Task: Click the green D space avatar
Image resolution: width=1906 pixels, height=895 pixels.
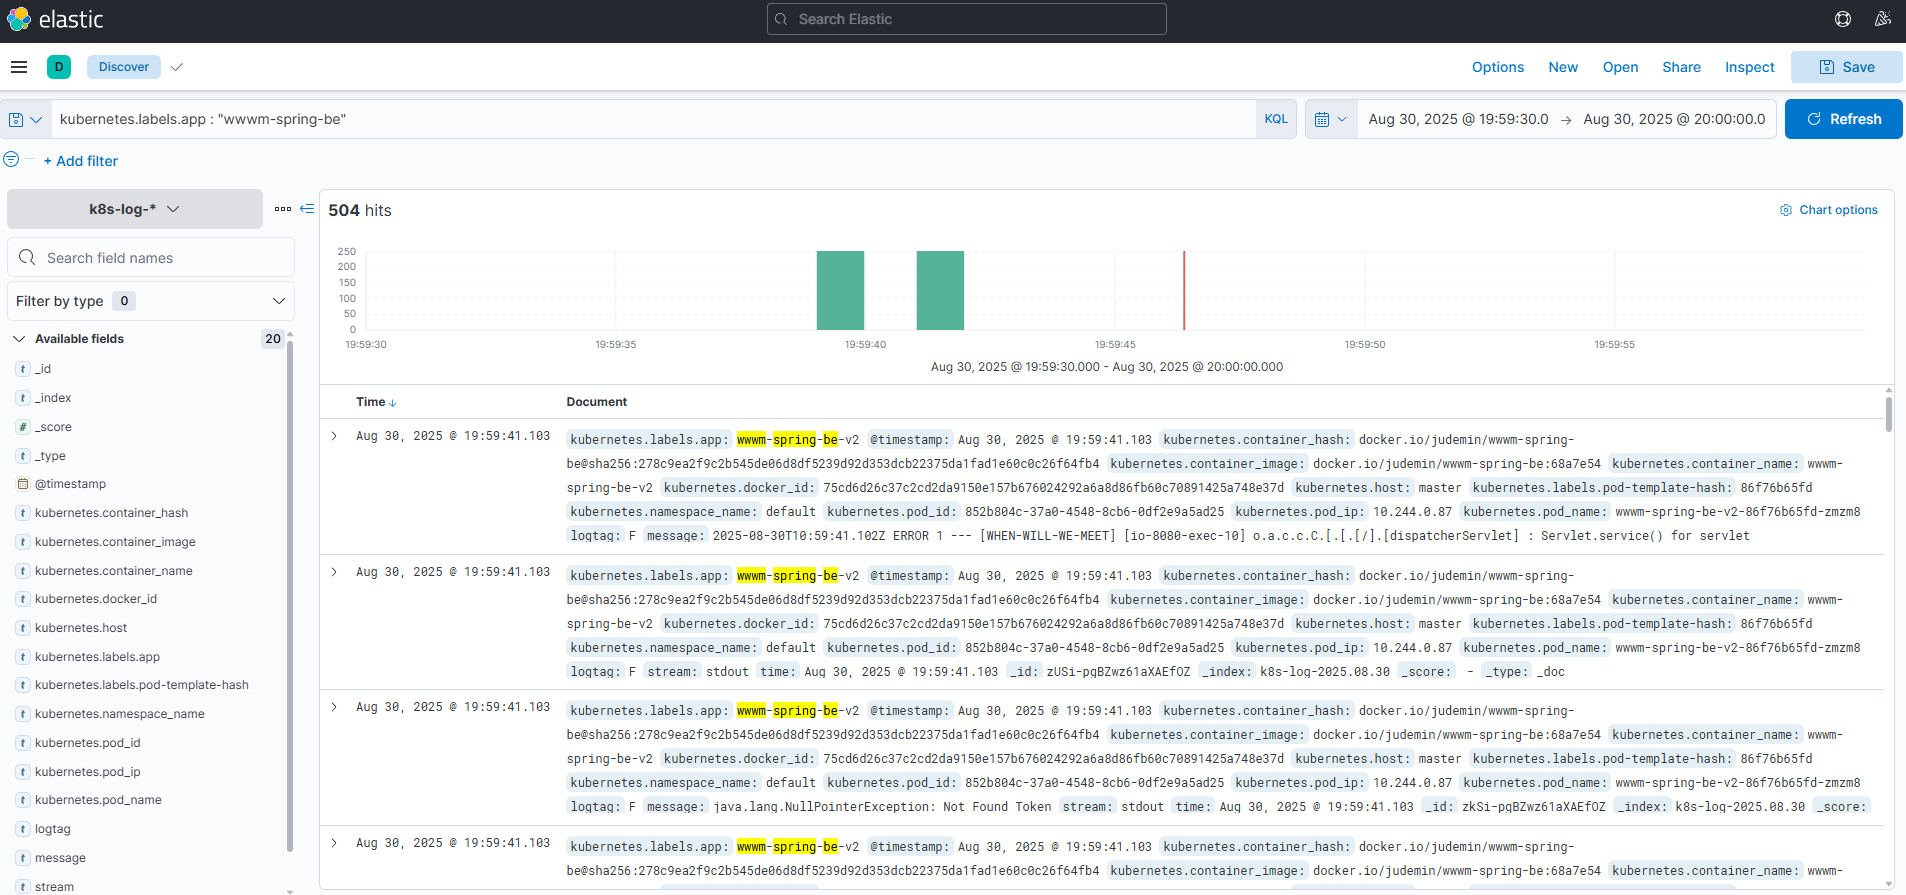Action: pos(59,67)
